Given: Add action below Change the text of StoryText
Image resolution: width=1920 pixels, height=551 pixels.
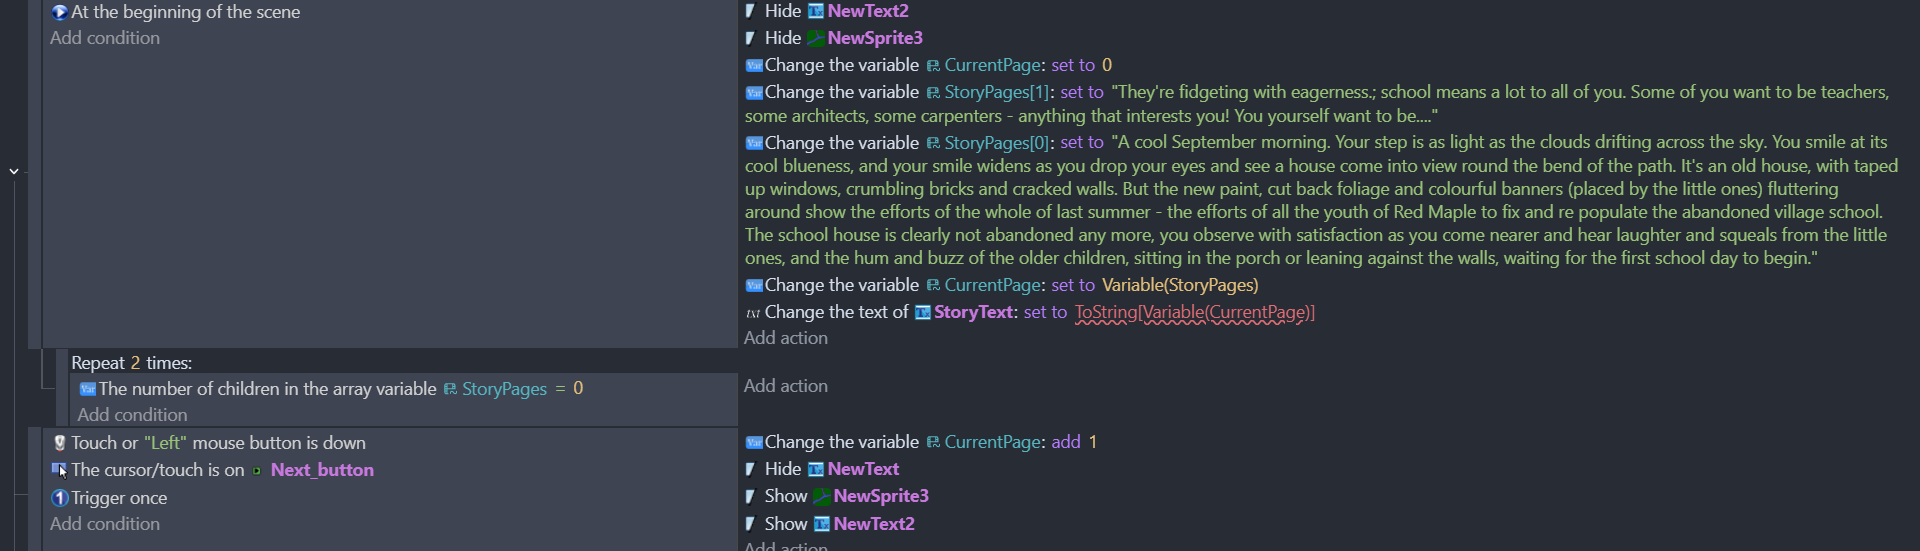Looking at the screenshot, I should (786, 338).
